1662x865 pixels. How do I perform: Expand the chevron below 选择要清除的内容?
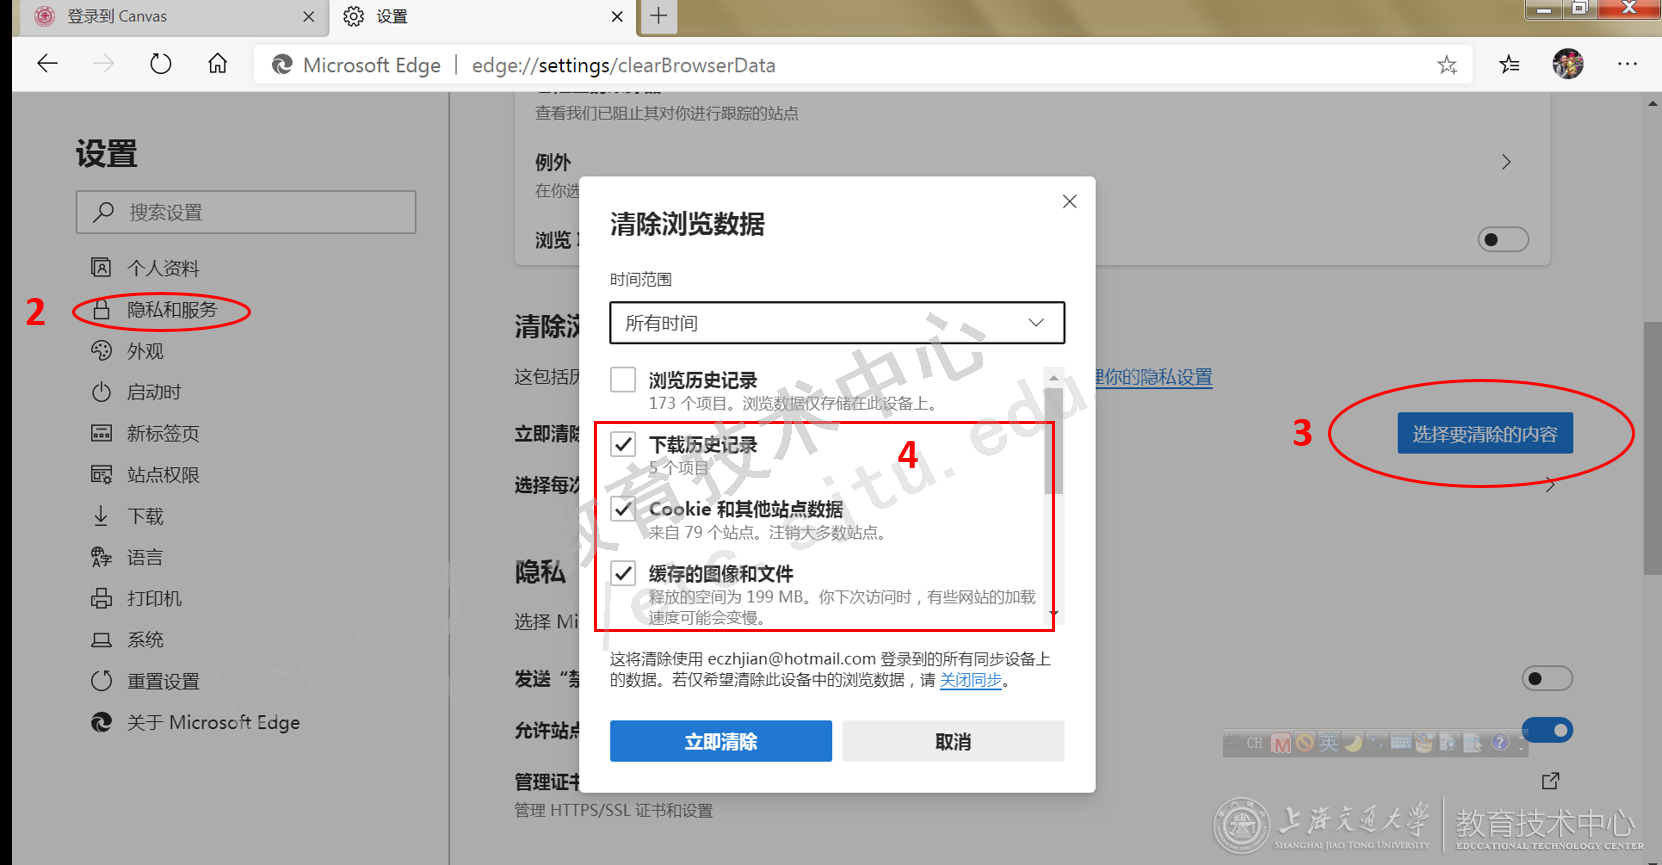(x=1549, y=485)
